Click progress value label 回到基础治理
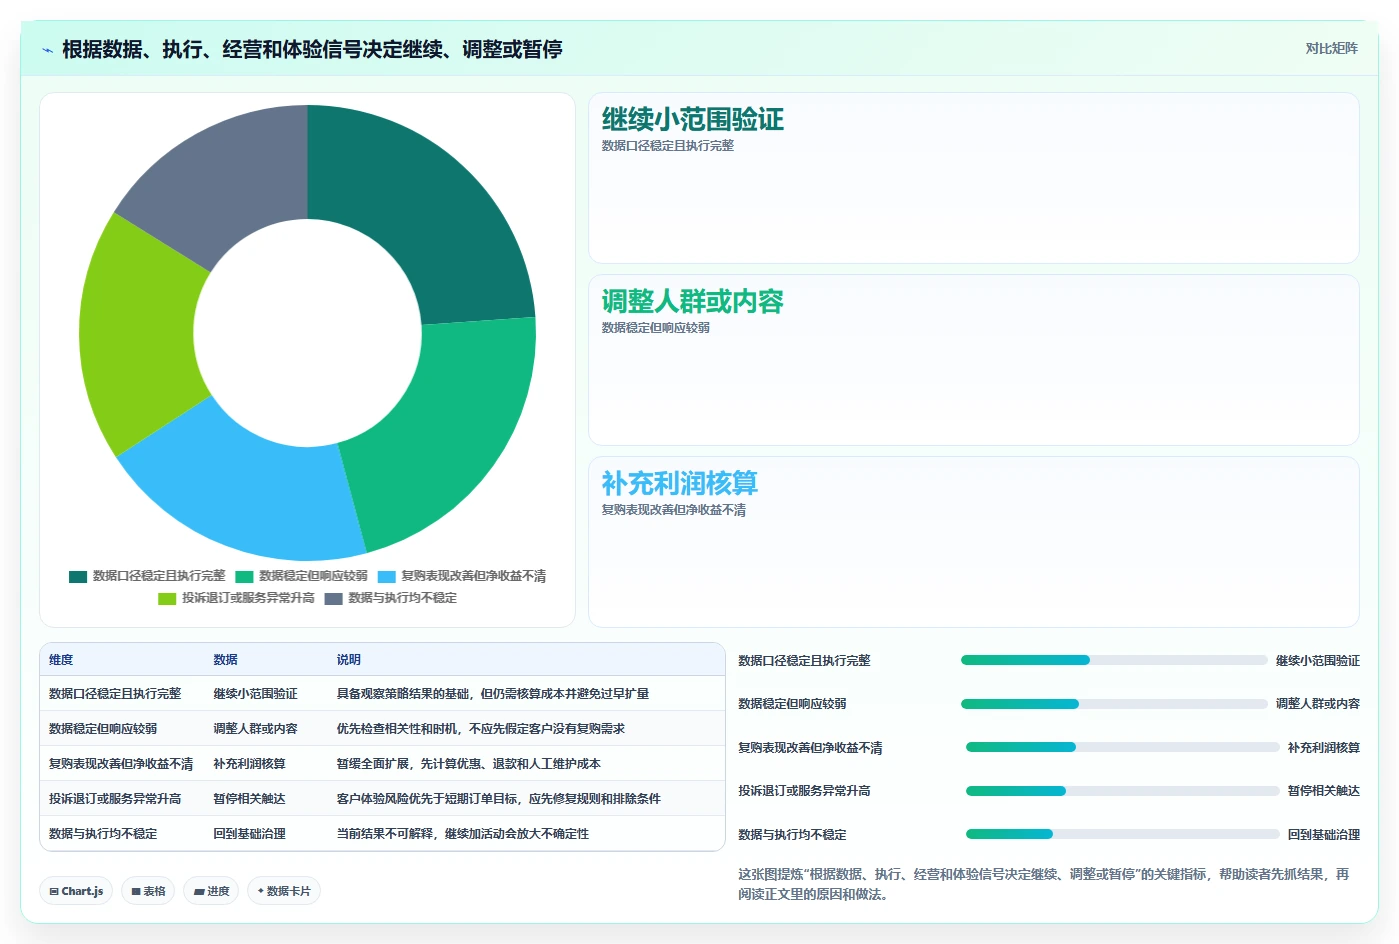The height and width of the screenshot is (944, 1399). [x=1324, y=835]
